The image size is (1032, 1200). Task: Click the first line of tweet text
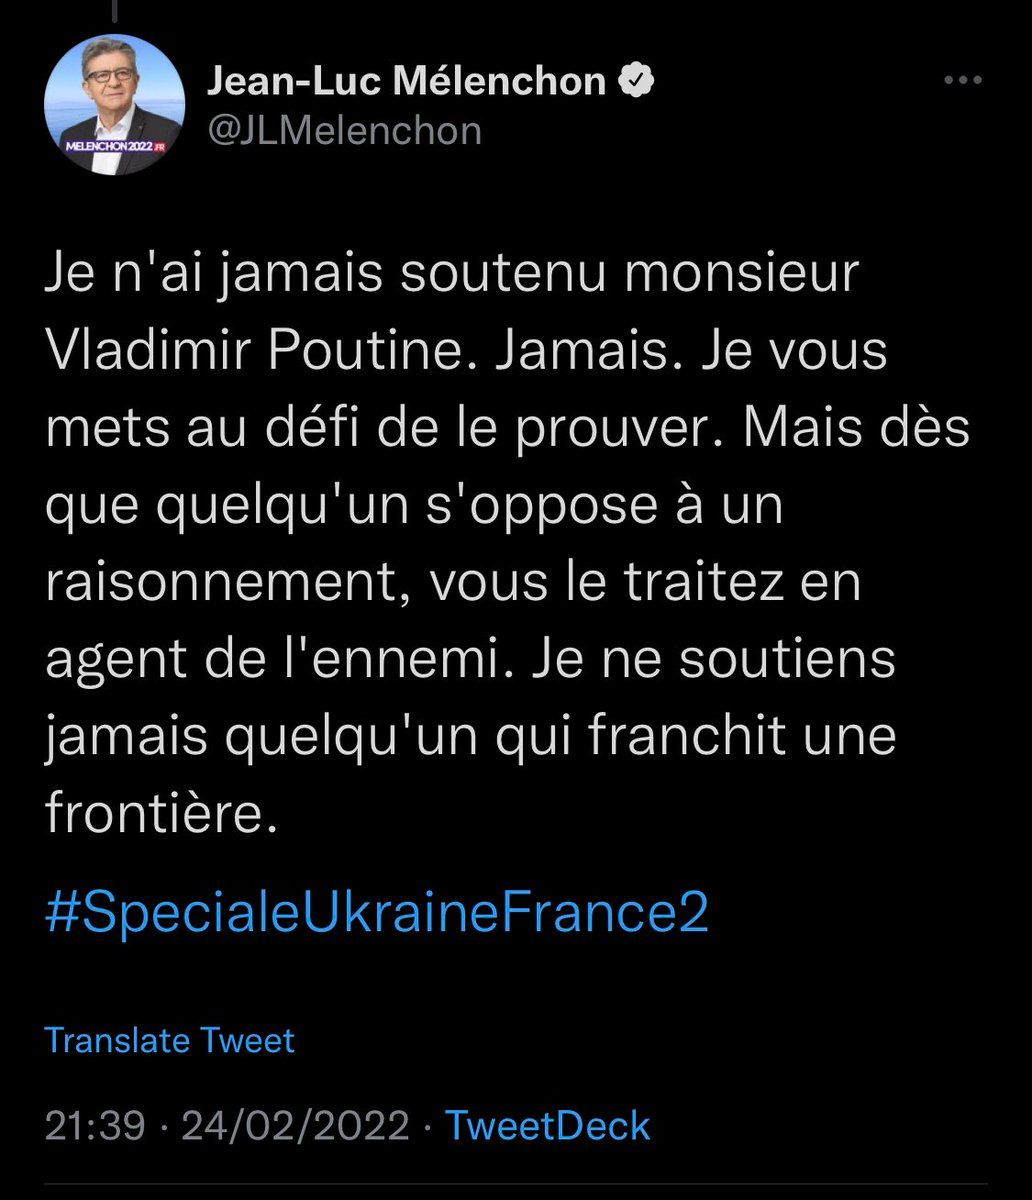[452, 275]
